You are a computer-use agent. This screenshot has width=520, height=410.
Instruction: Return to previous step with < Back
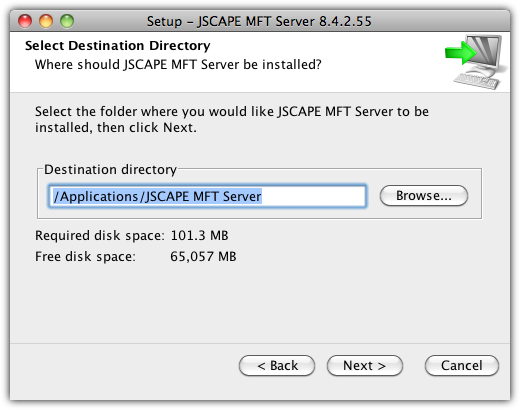pos(277,366)
